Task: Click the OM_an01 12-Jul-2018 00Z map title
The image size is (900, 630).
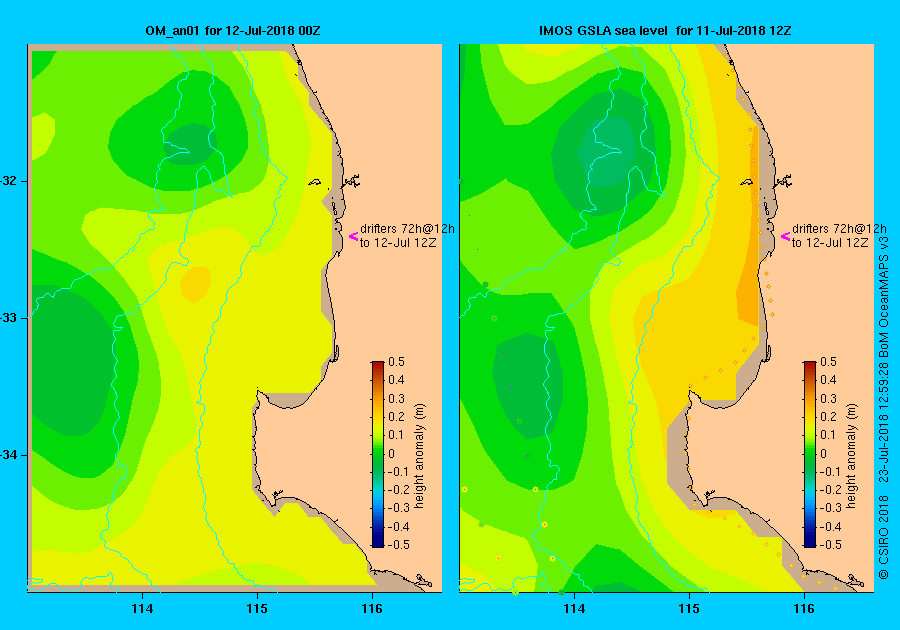Action: (x=232, y=30)
